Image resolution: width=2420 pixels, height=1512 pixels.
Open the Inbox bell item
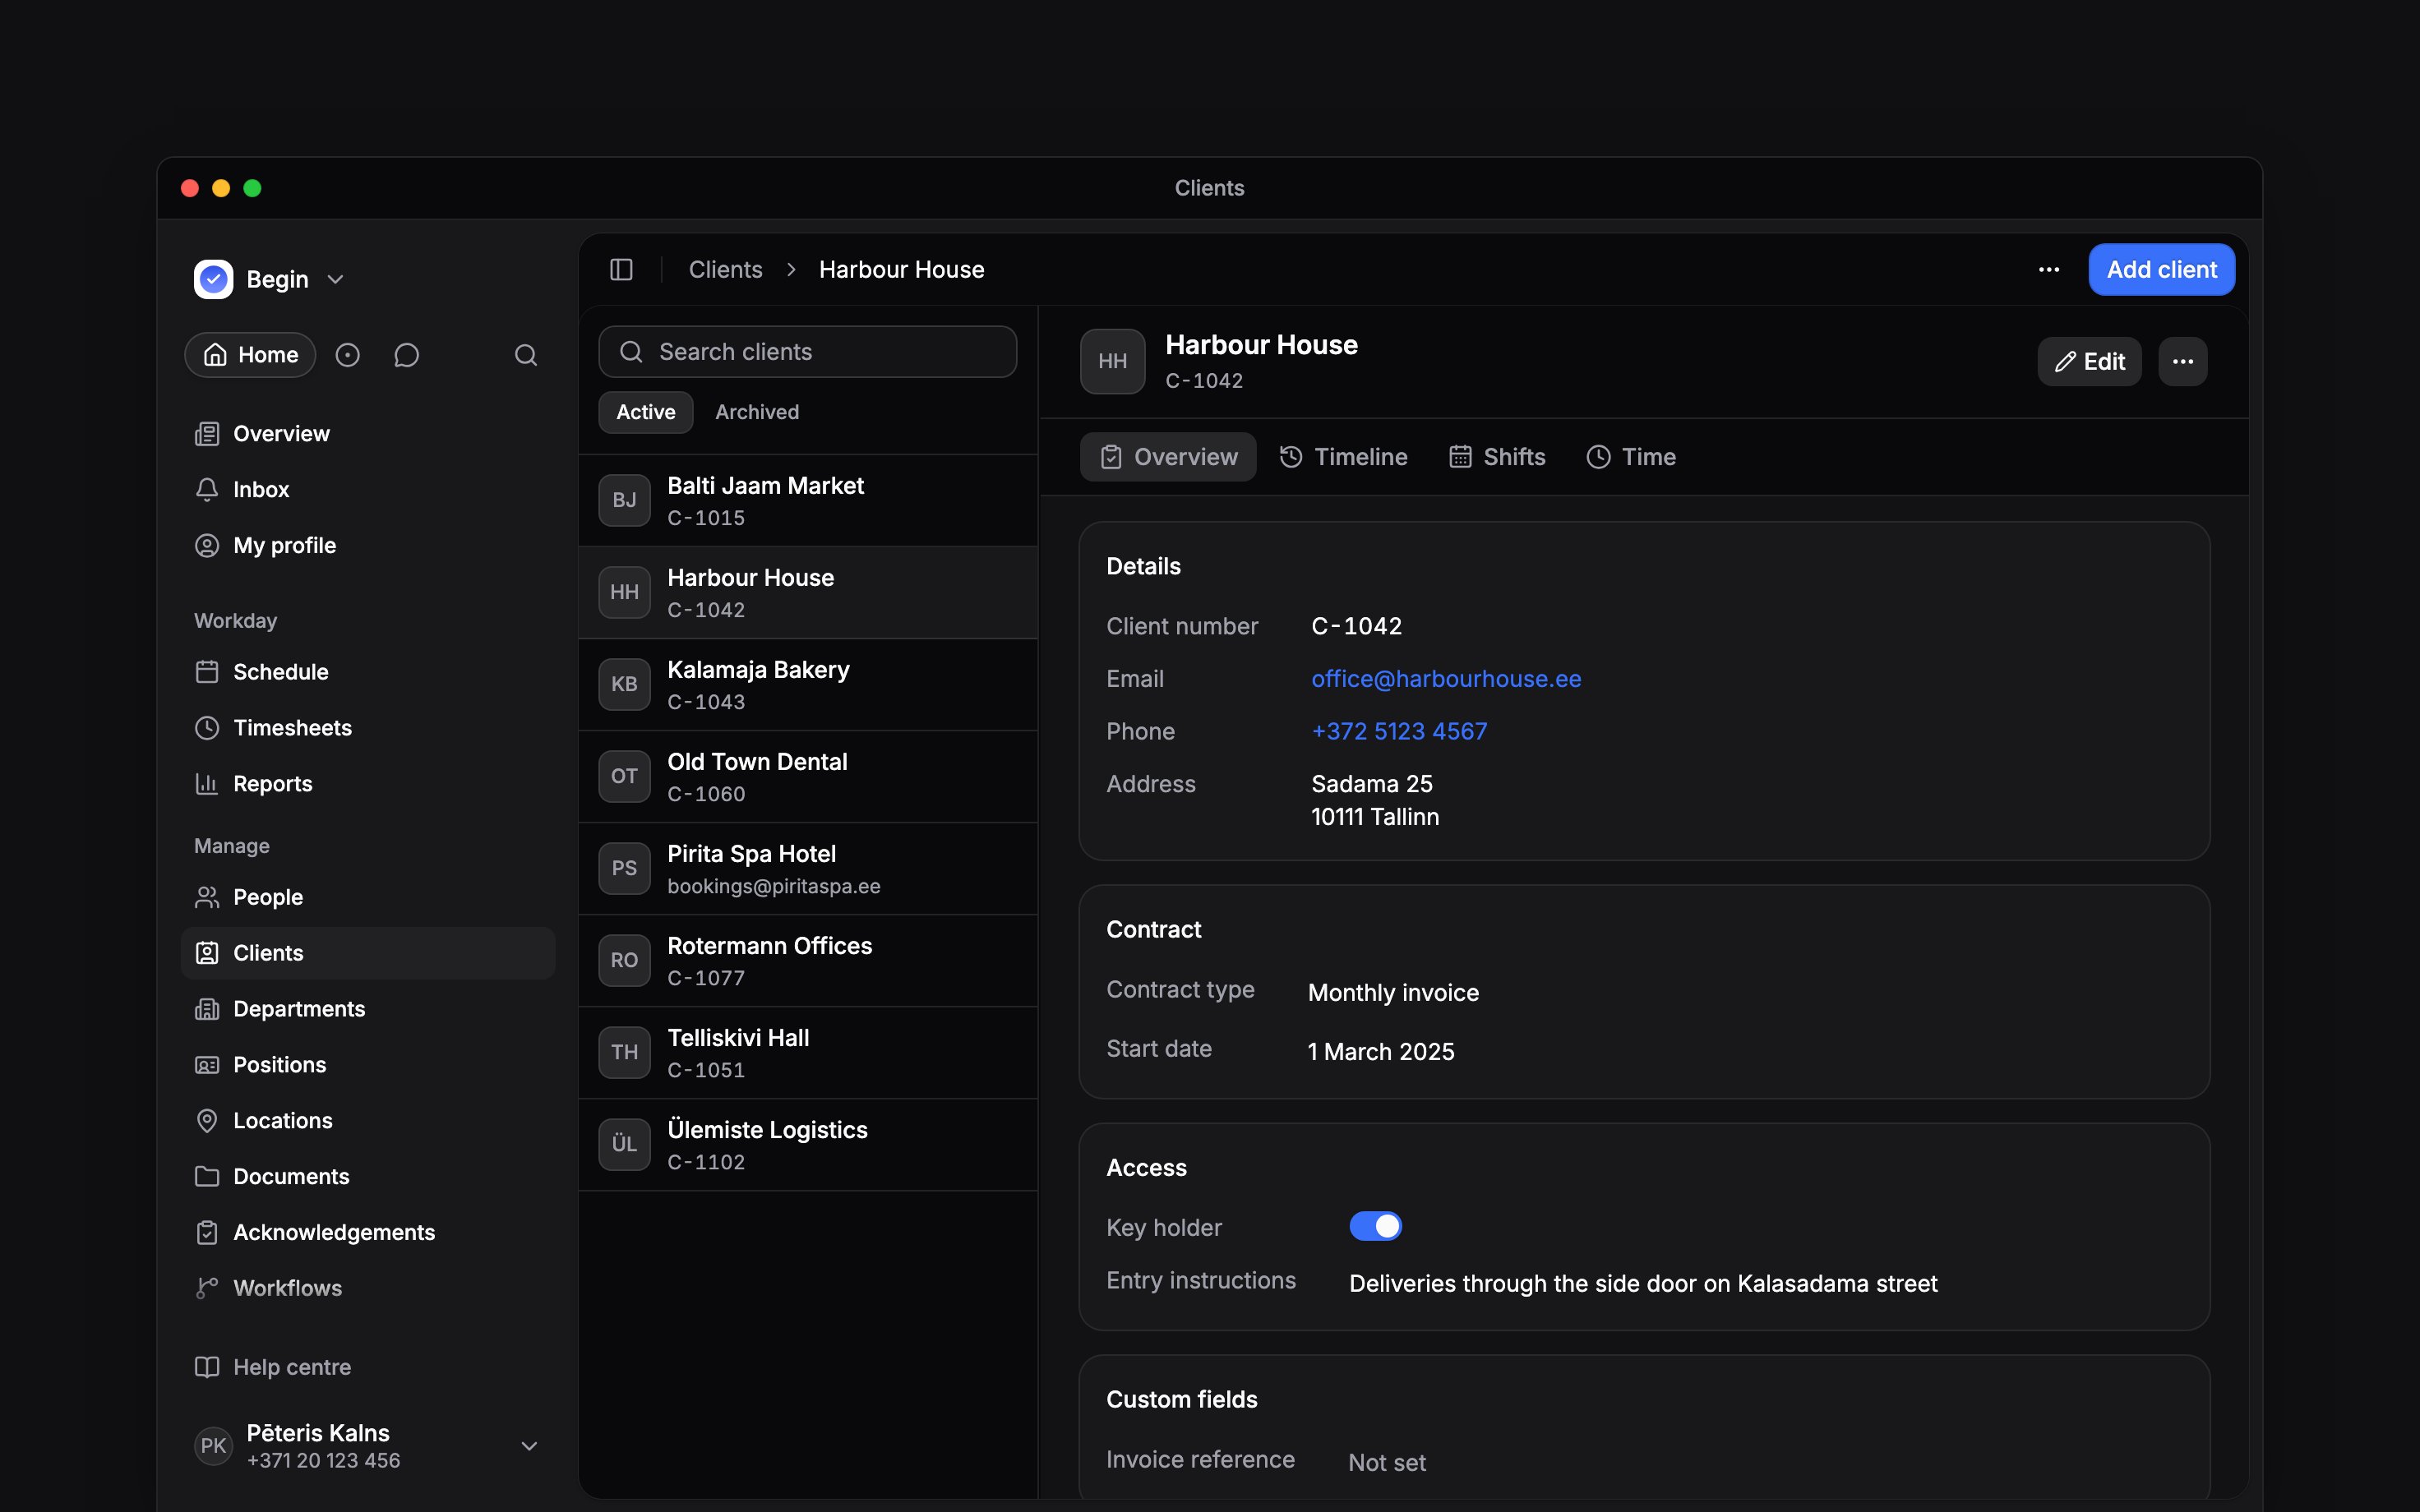[x=367, y=490]
